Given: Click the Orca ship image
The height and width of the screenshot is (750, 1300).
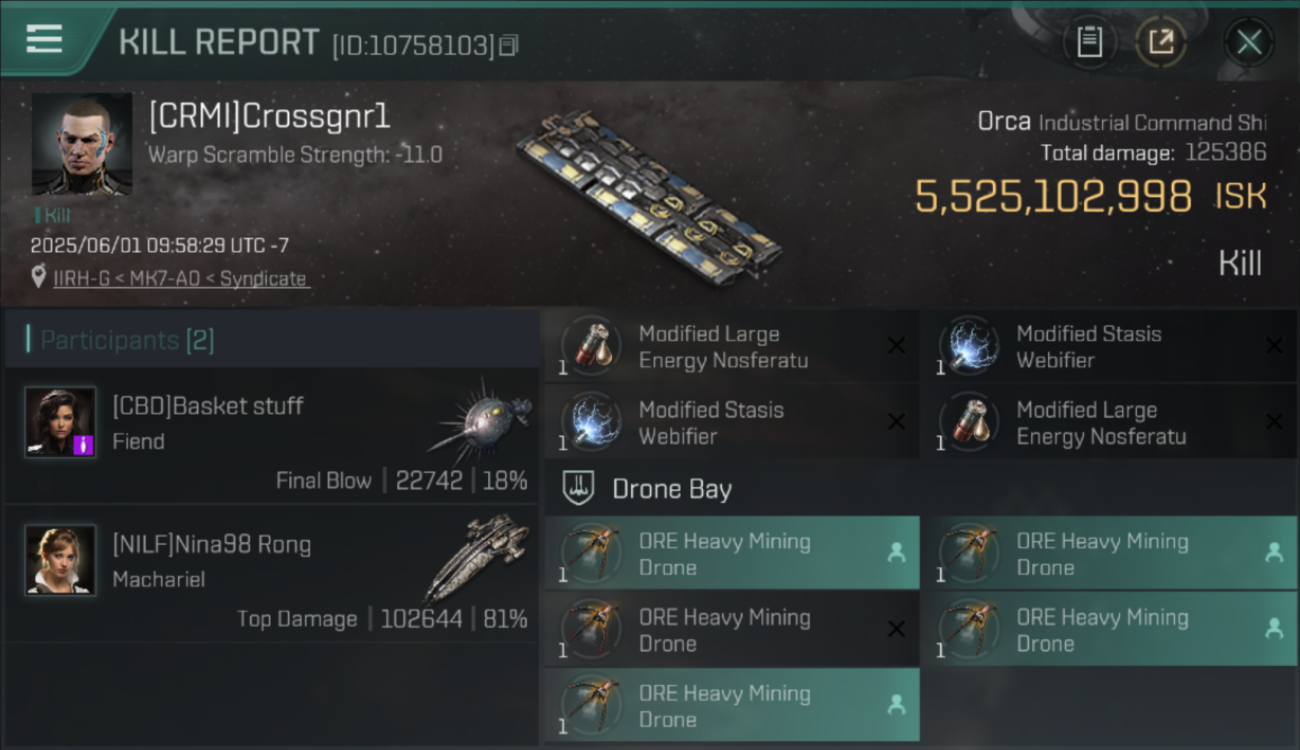Looking at the screenshot, I should pyautogui.click(x=648, y=197).
